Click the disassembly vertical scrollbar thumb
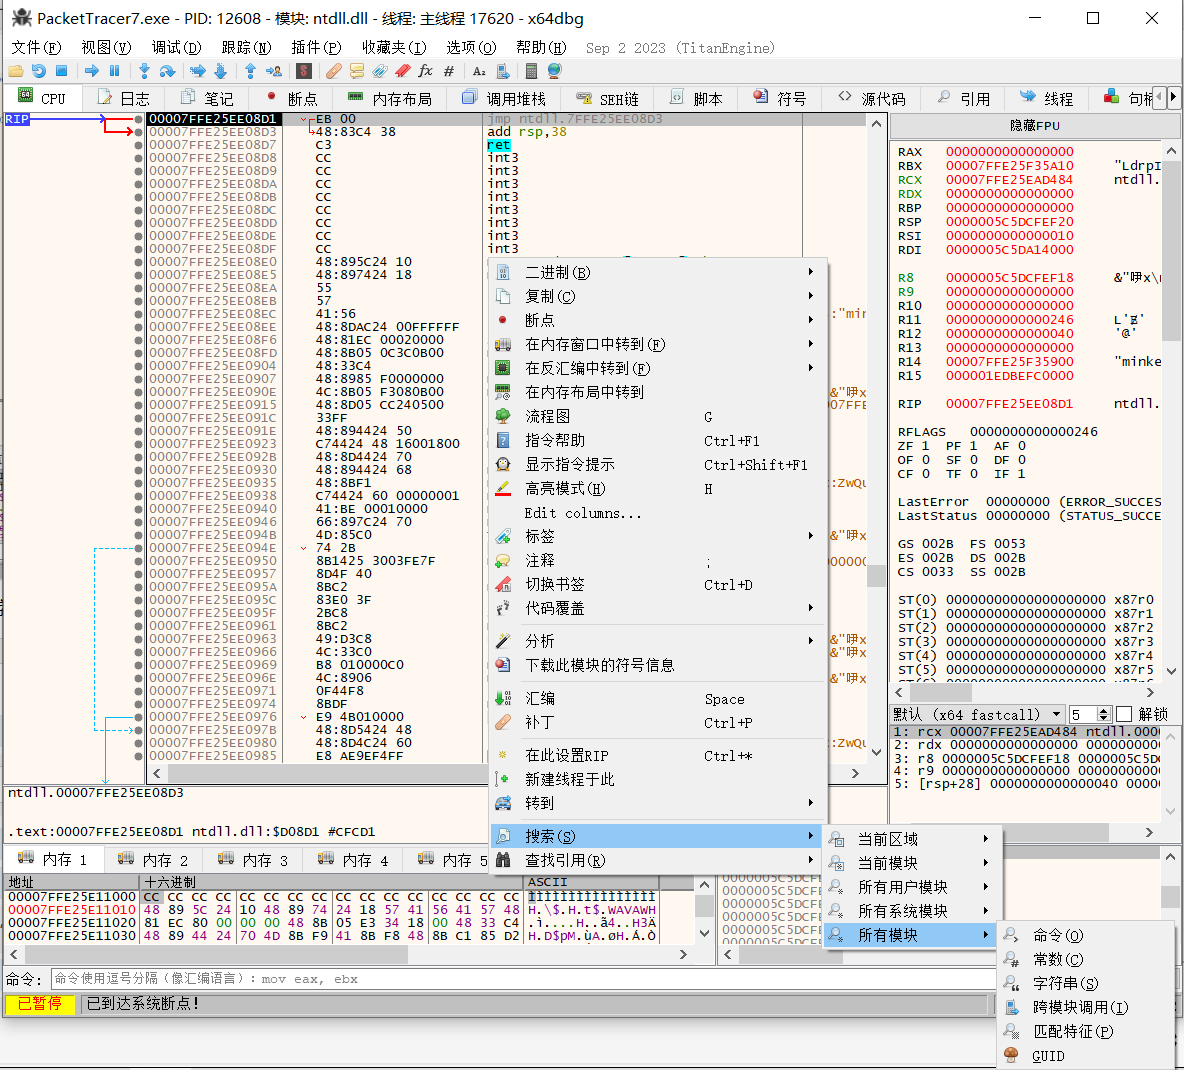This screenshot has width=1184, height=1070. point(876,575)
